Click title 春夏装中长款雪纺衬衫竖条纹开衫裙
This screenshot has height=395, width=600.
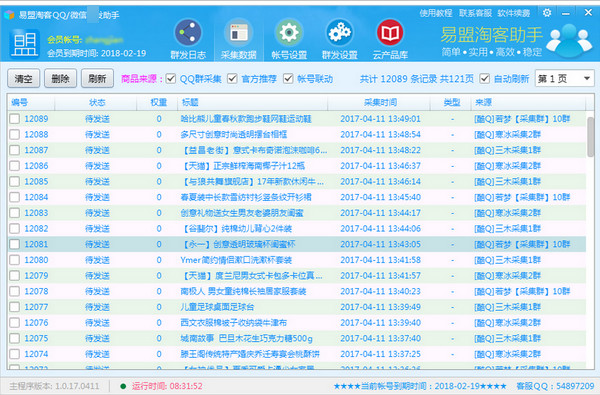coord(246,197)
